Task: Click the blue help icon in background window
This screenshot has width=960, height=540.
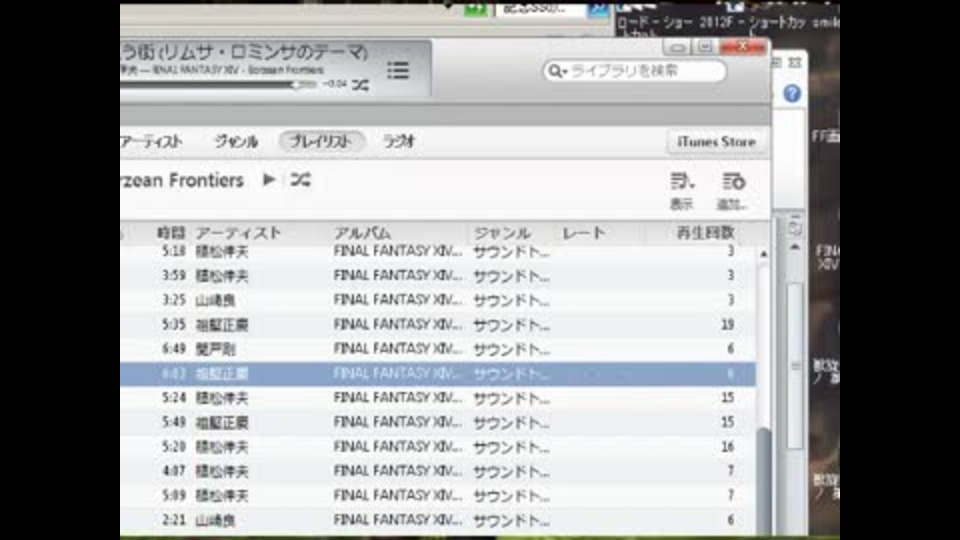Action: point(792,94)
